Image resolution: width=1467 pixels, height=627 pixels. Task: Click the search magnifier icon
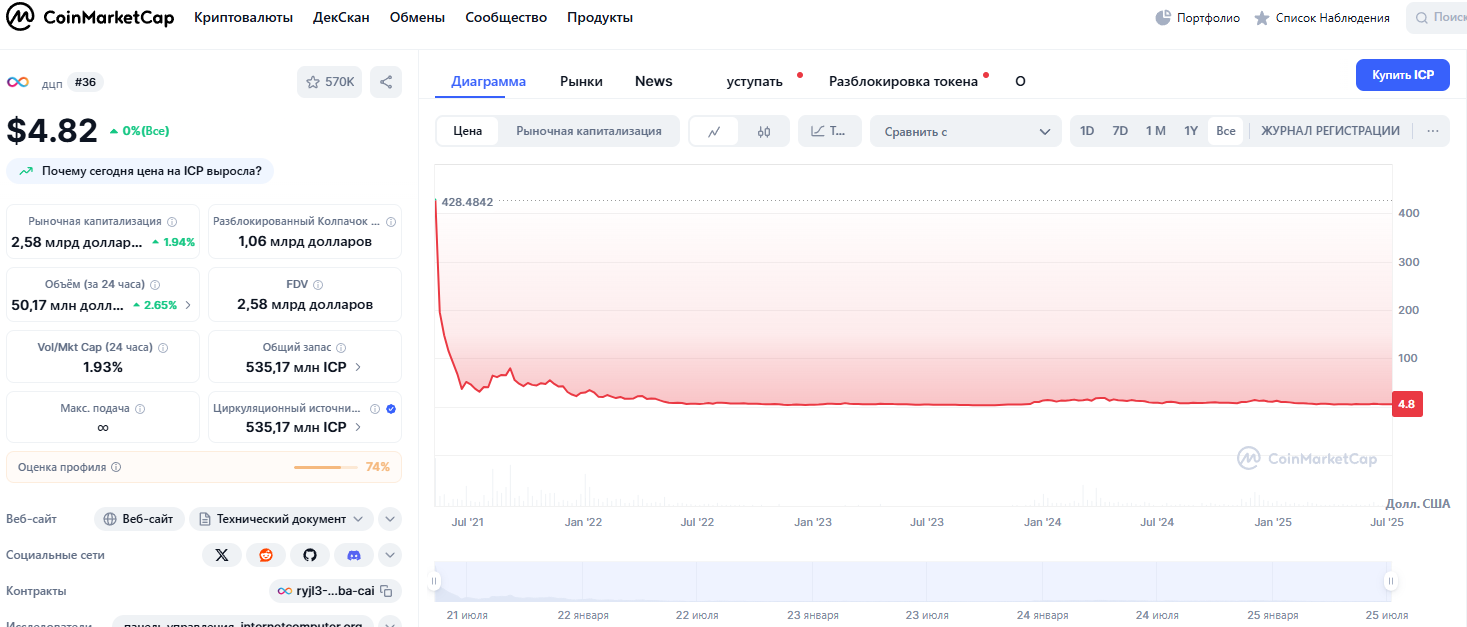pos(1422,18)
